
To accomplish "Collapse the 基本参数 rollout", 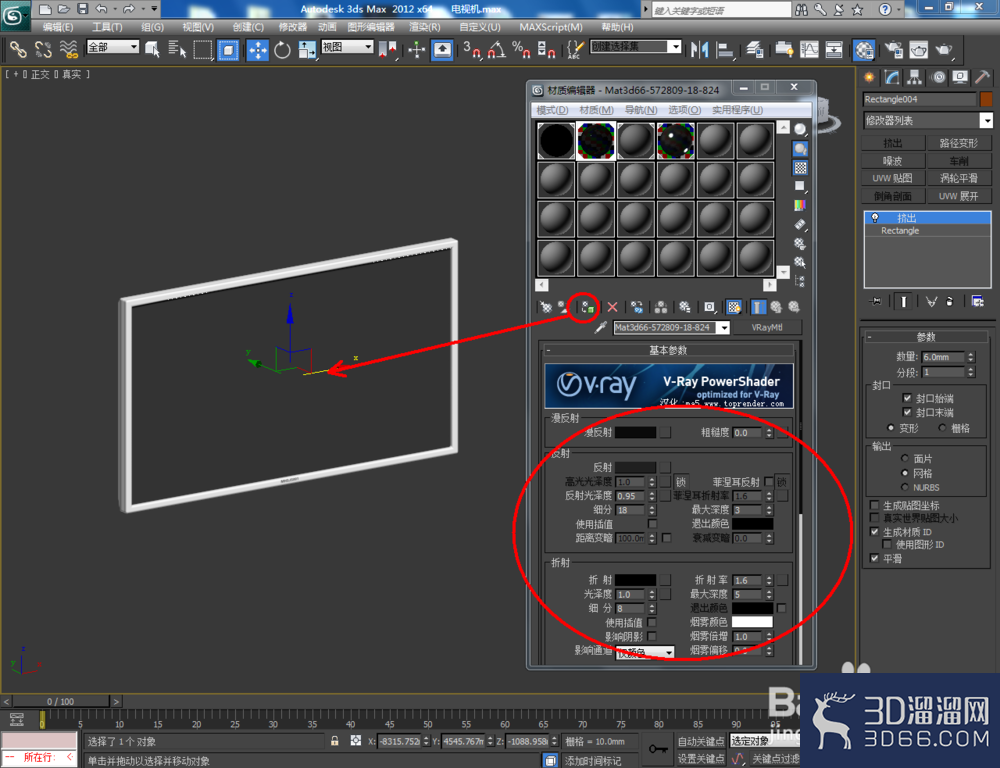I will pos(668,350).
